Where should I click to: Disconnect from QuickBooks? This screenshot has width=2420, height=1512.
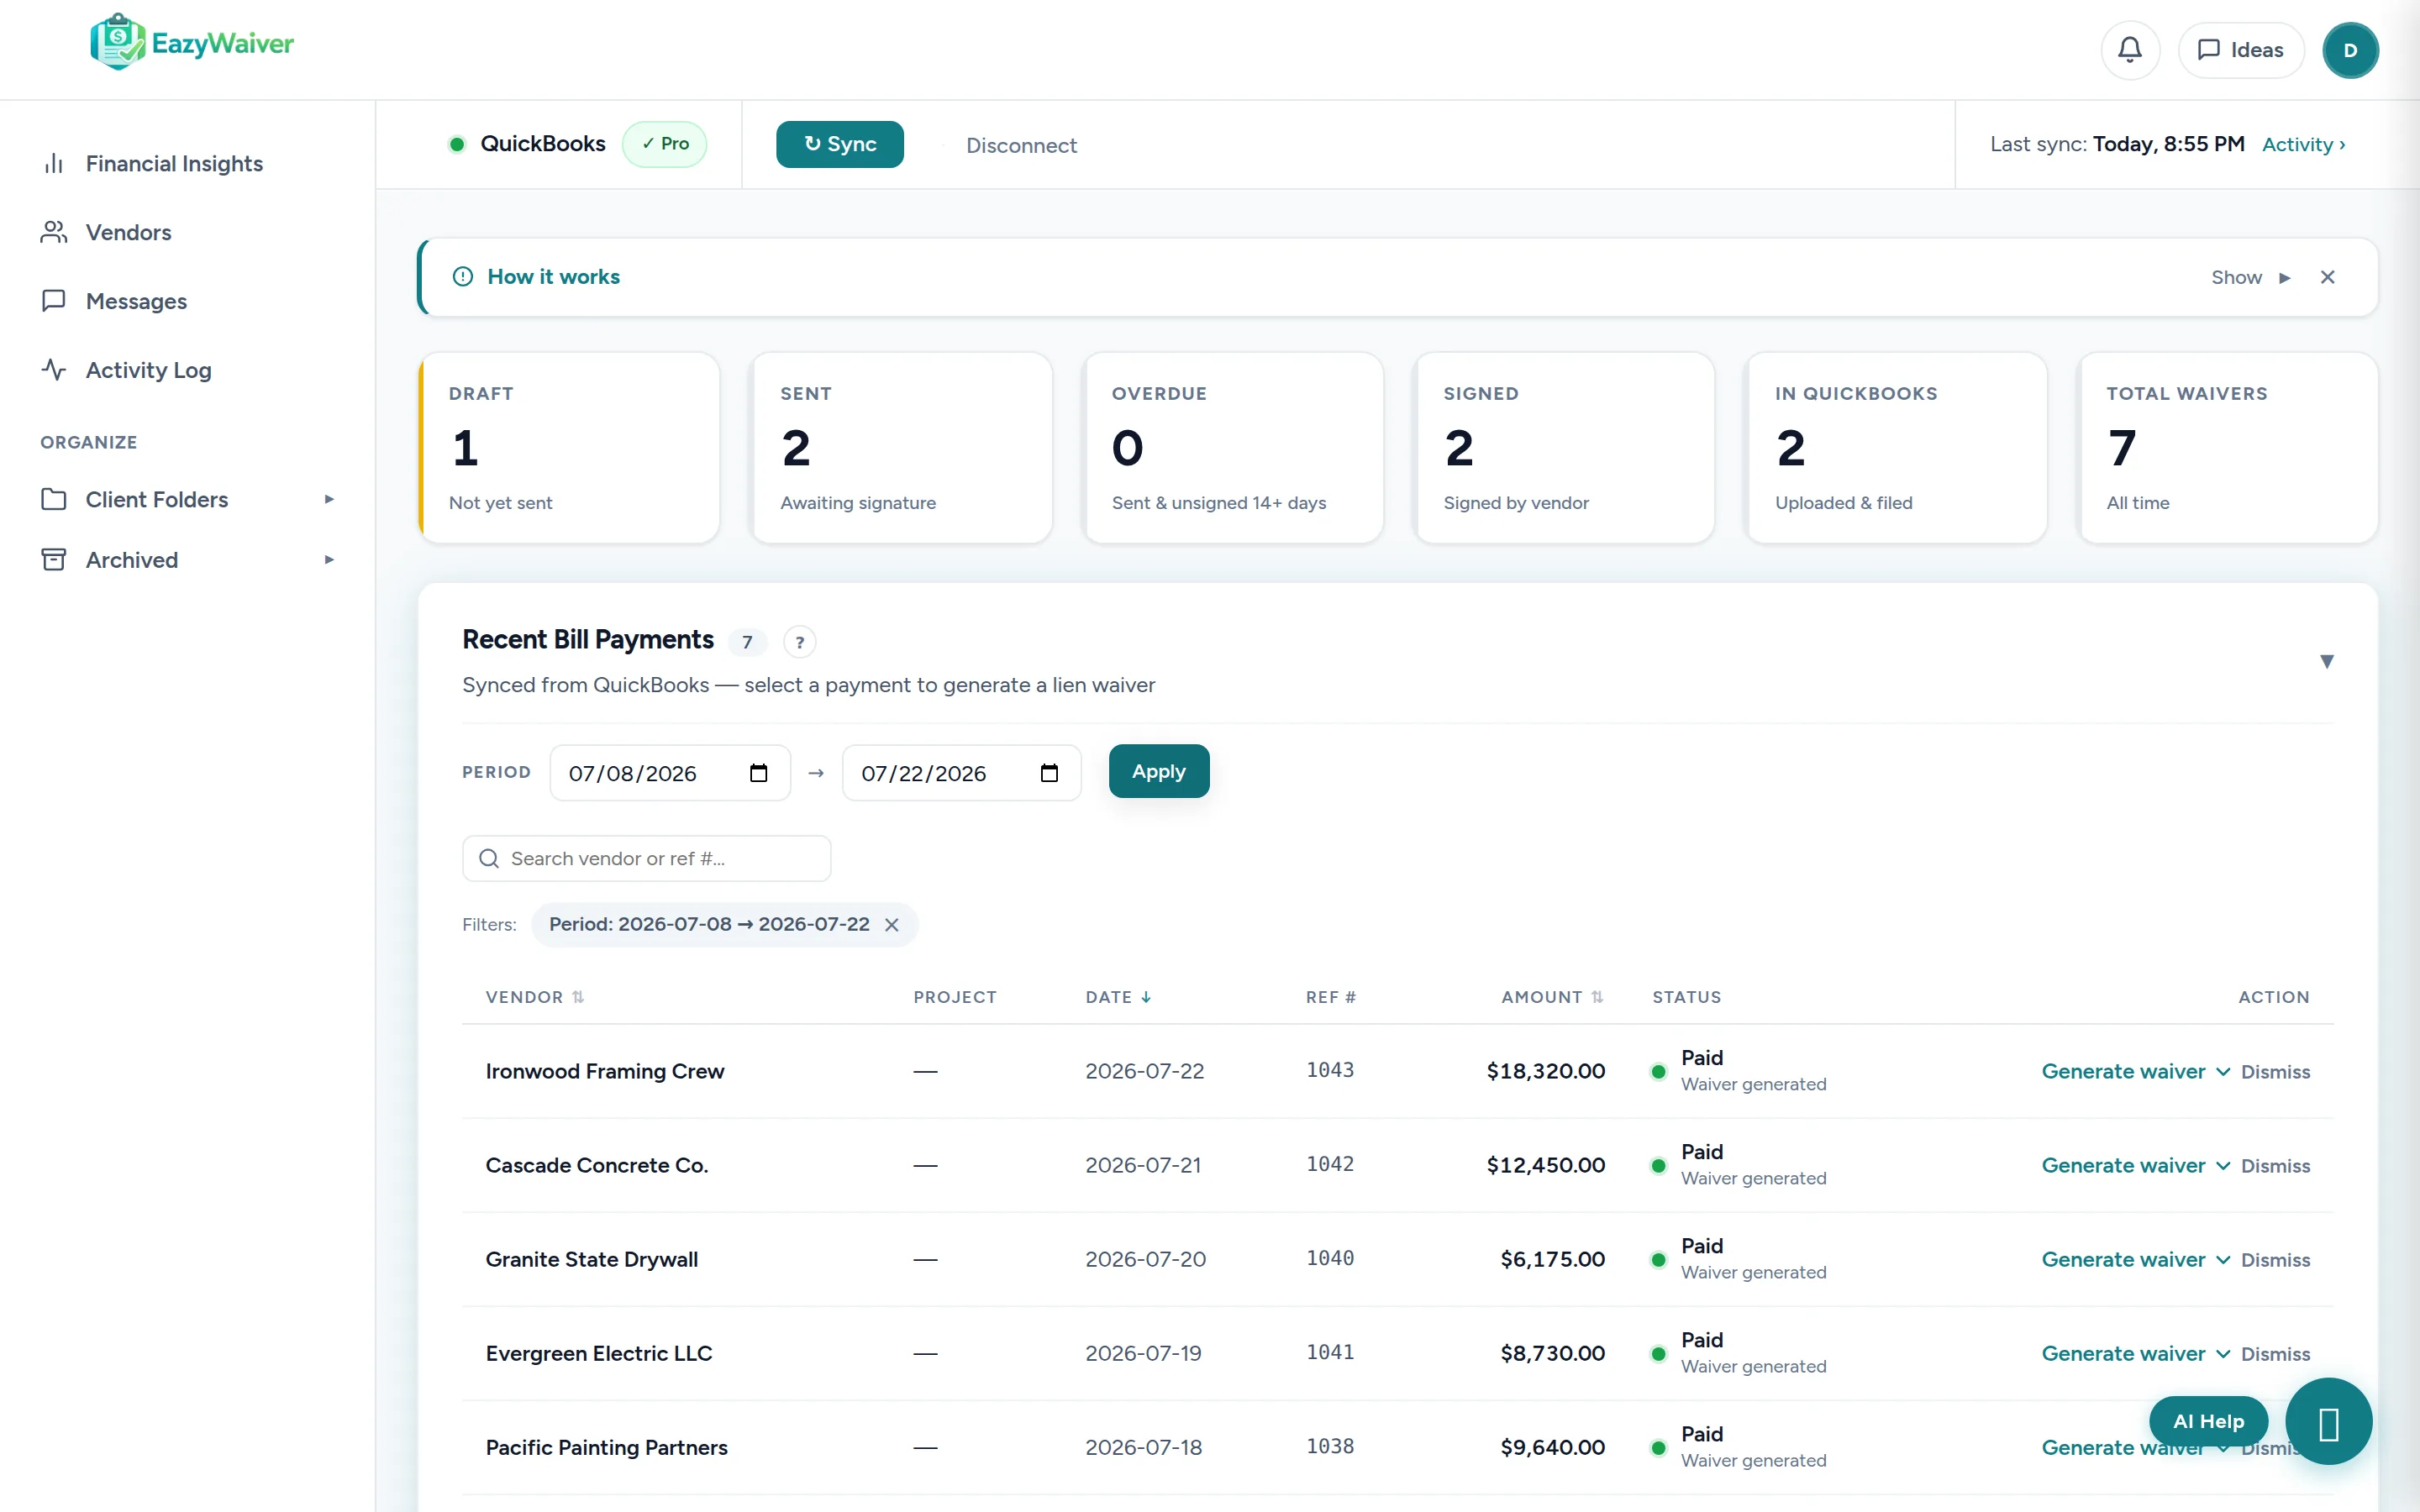(1021, 145)
